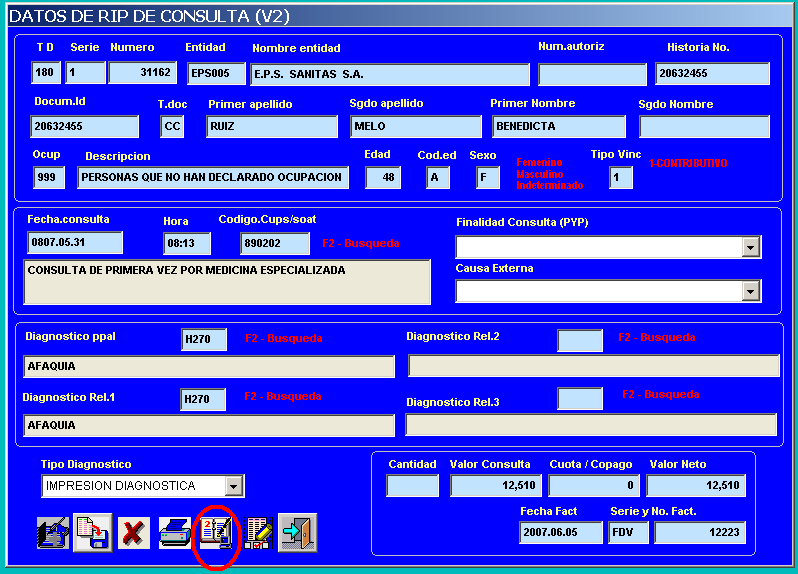798x574 pixels.
Task: Click the empty Diagnostico Rel.3 description box
Action: click(591, 425)
